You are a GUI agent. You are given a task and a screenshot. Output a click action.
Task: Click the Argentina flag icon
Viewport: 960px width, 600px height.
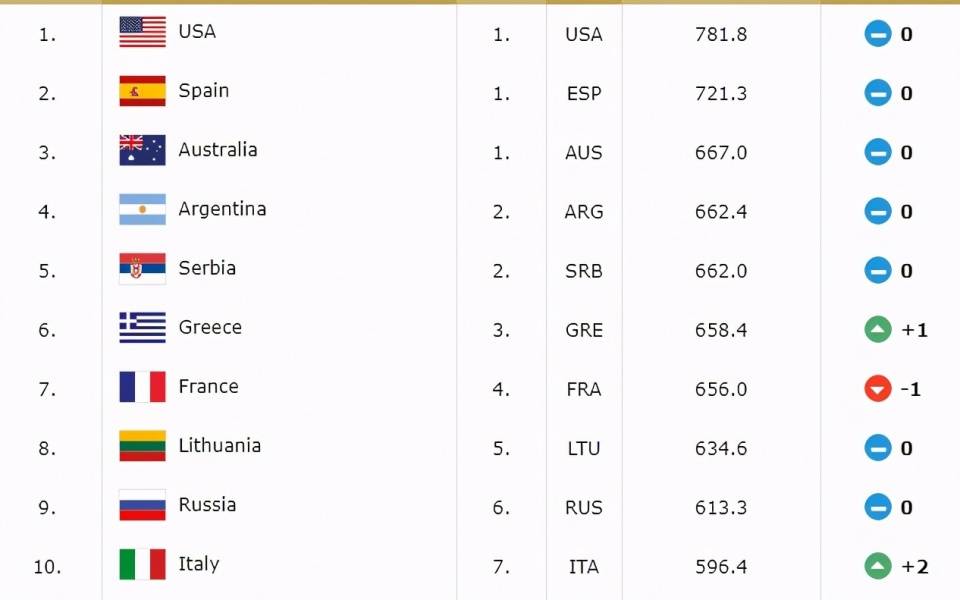pos(142,209)
